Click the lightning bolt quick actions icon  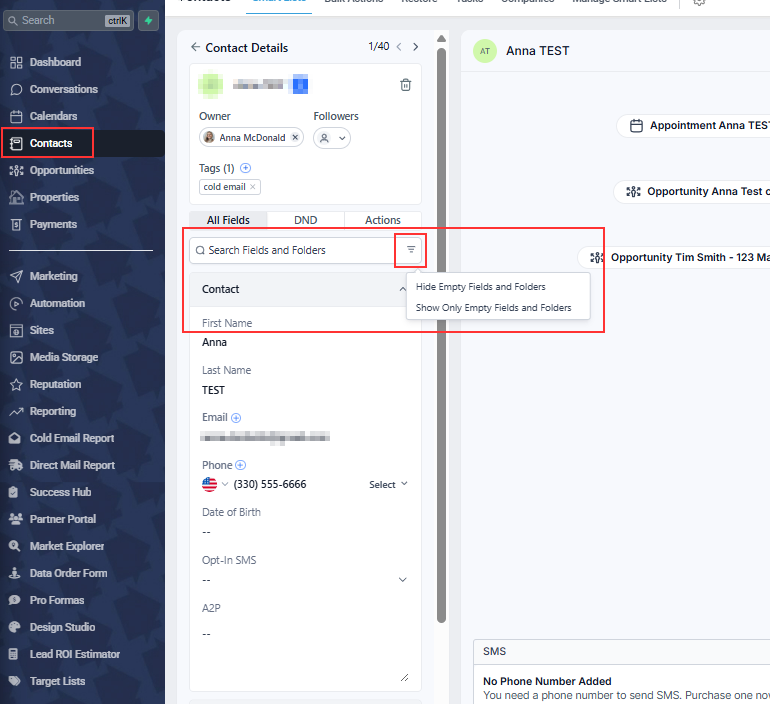149,20
